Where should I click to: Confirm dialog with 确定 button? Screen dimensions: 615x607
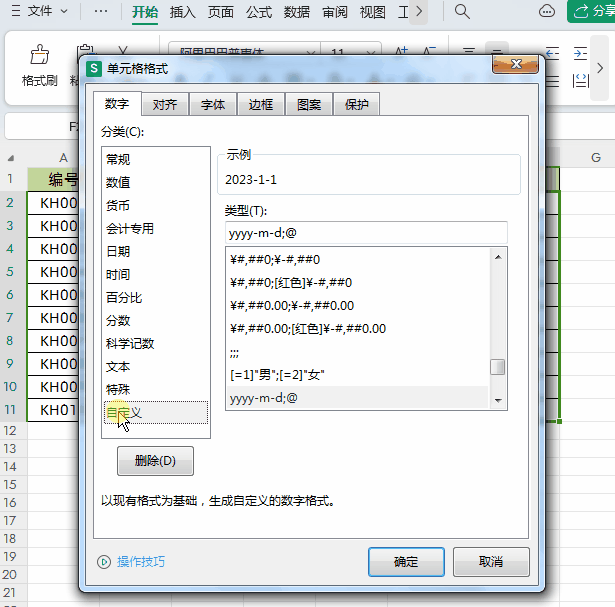(406, 562)
